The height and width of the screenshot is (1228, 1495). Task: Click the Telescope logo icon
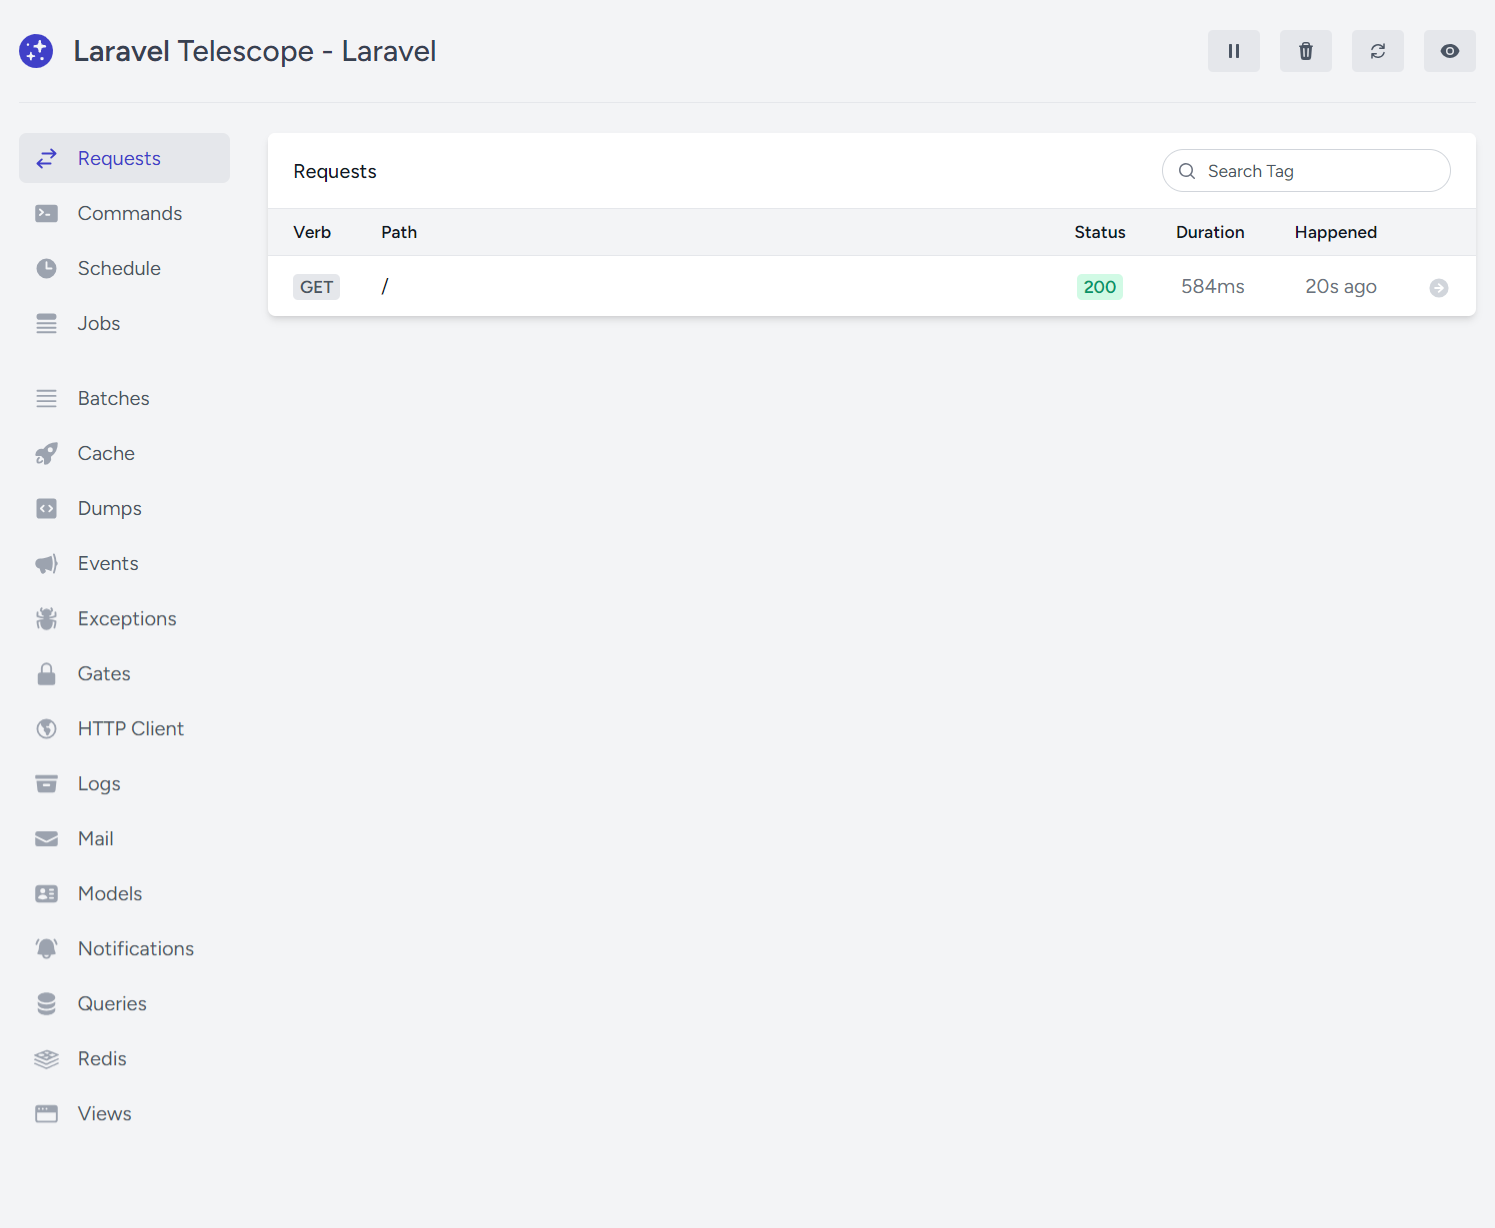[x=36, y=51]
